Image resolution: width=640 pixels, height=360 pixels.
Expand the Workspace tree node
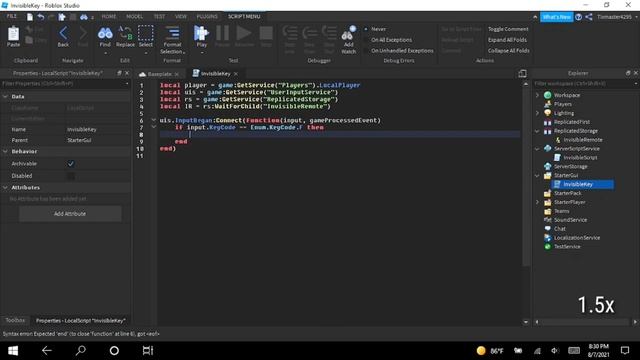537,95
